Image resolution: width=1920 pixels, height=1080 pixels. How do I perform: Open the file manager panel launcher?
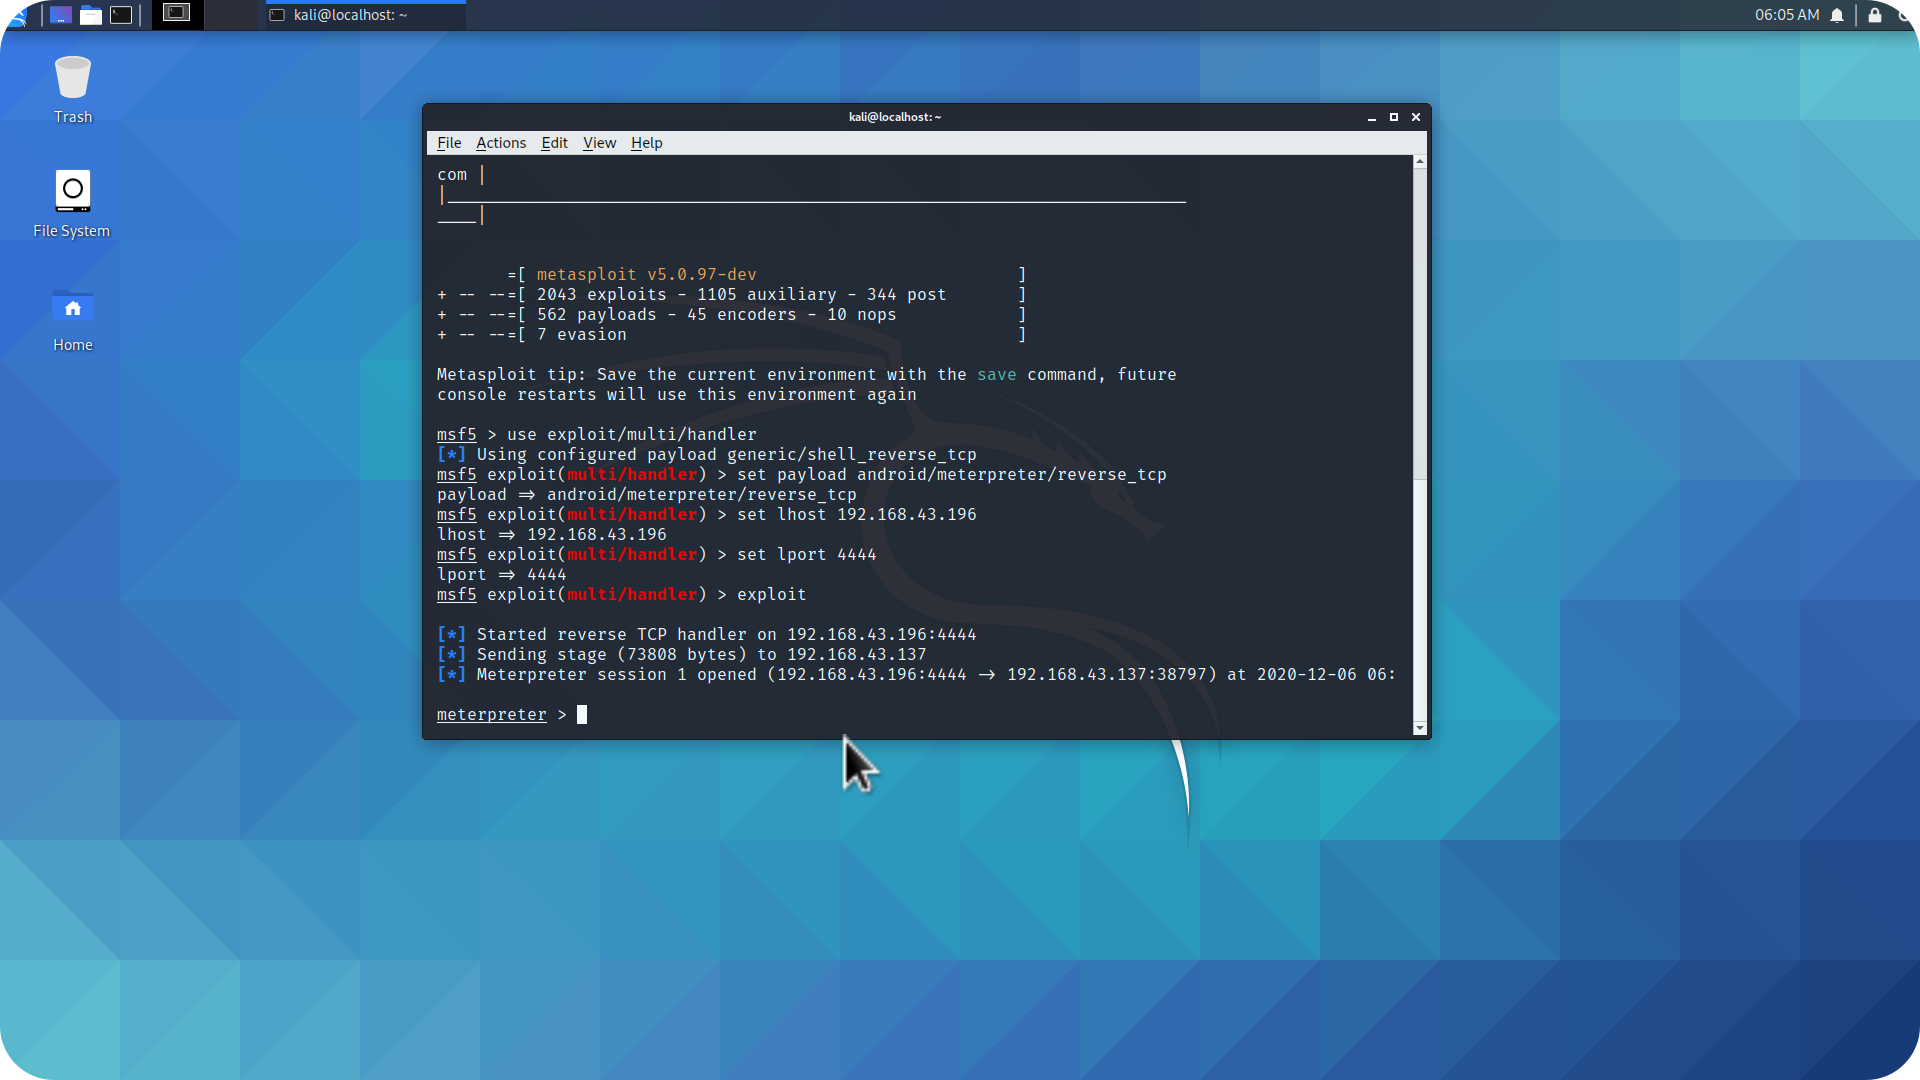[x=91, y=15]
